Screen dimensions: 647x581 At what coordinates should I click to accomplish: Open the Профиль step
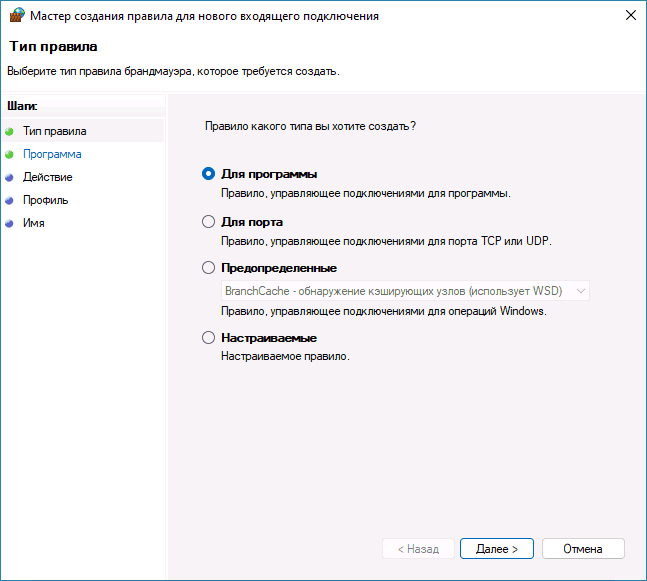(46, 200)
